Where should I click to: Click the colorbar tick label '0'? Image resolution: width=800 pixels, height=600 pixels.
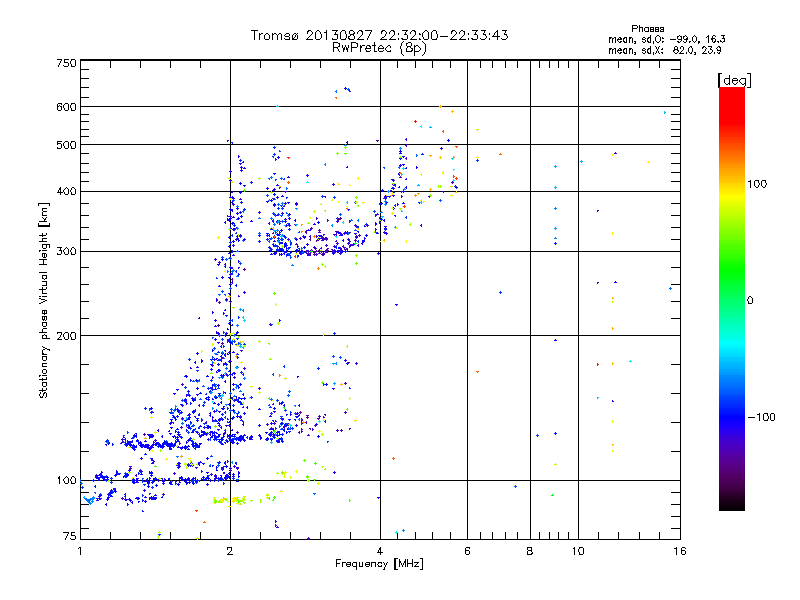749,300
